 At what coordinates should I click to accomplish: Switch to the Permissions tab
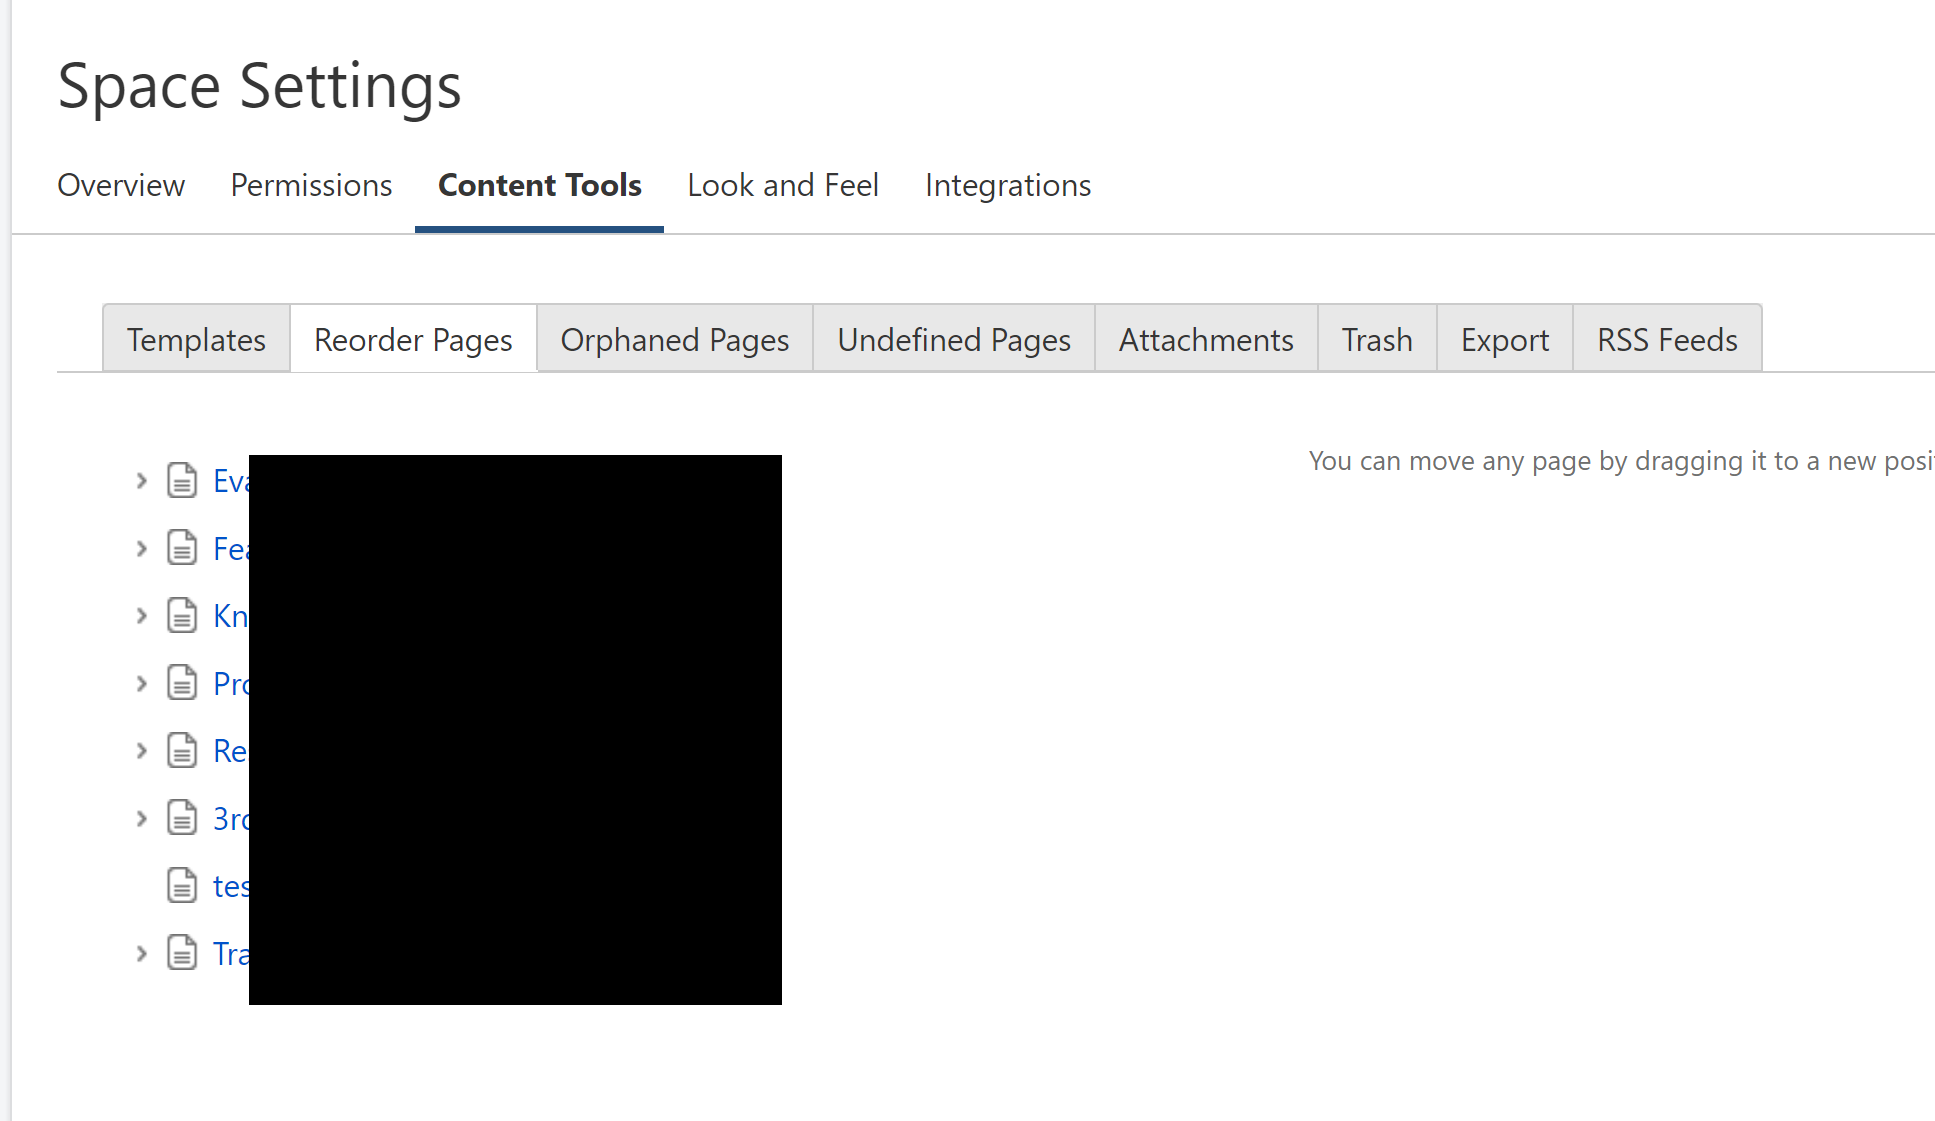[x=311, y=185]
